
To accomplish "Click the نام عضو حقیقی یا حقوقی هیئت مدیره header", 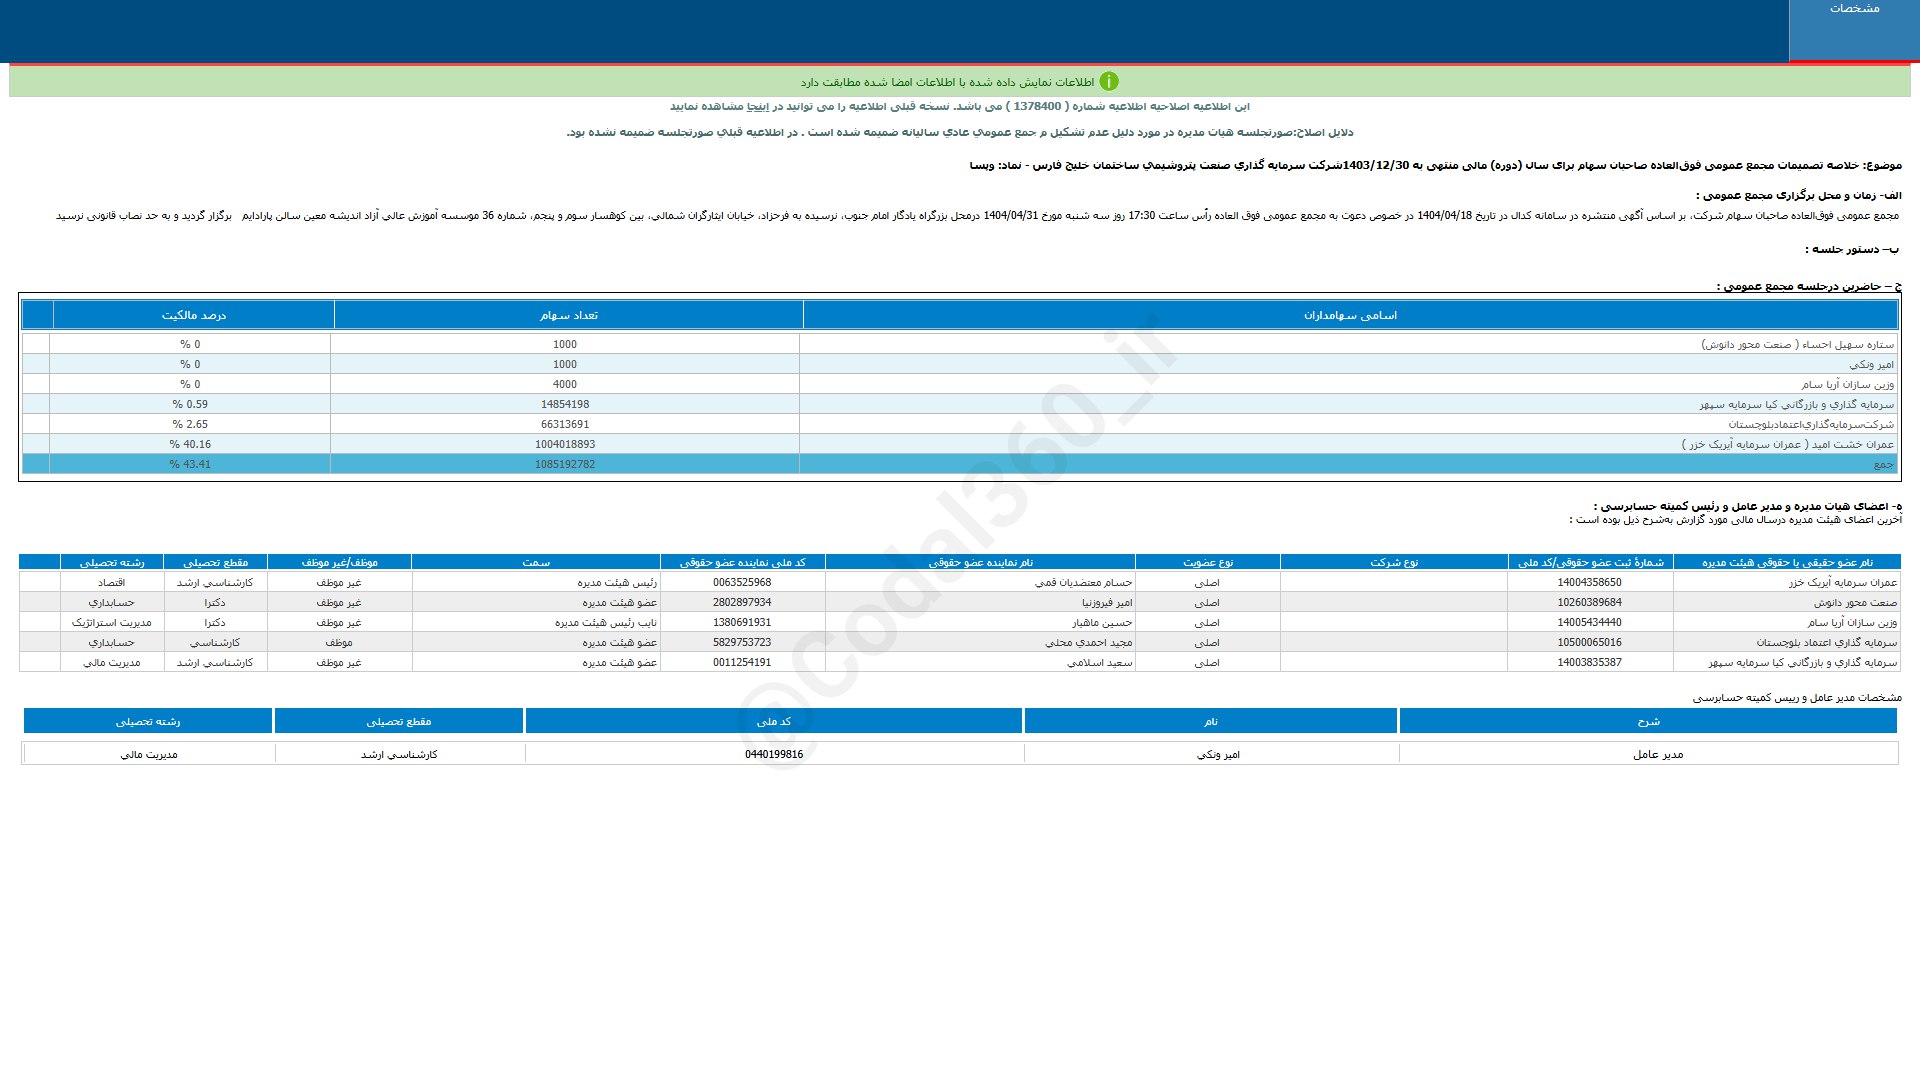I will click(1787, 562).
